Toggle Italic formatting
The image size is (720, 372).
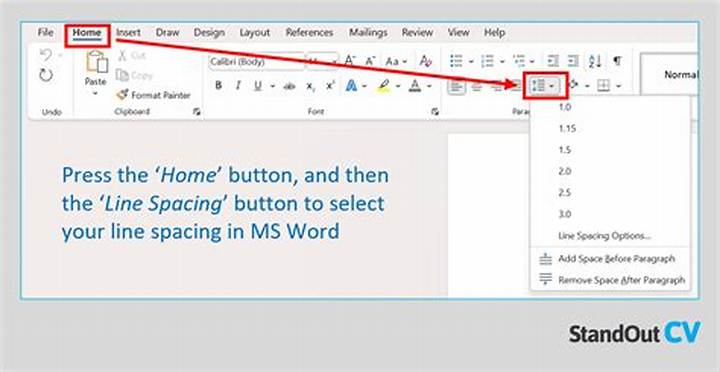pos(238,85)
